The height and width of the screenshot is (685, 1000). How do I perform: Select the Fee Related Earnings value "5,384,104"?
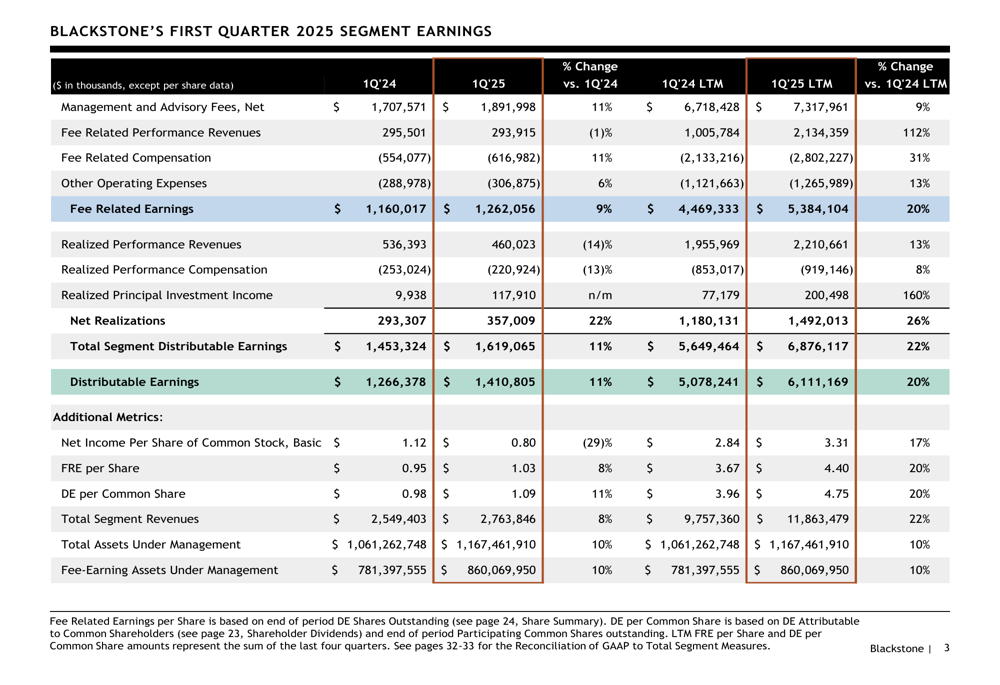[x=818, y=209]
